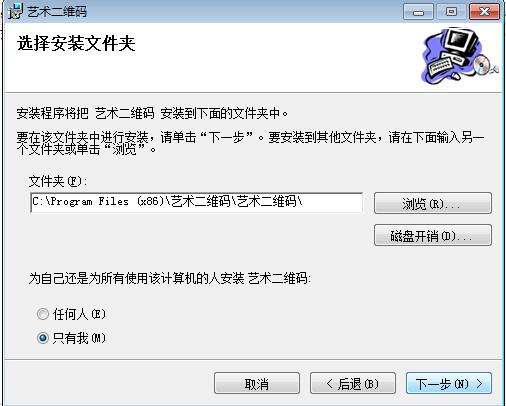Click the paragraph starting with 要在该文件夹中进行安装
Image resolution: width=506 pixels, height=406 pixels.
(x=250, y=143)
